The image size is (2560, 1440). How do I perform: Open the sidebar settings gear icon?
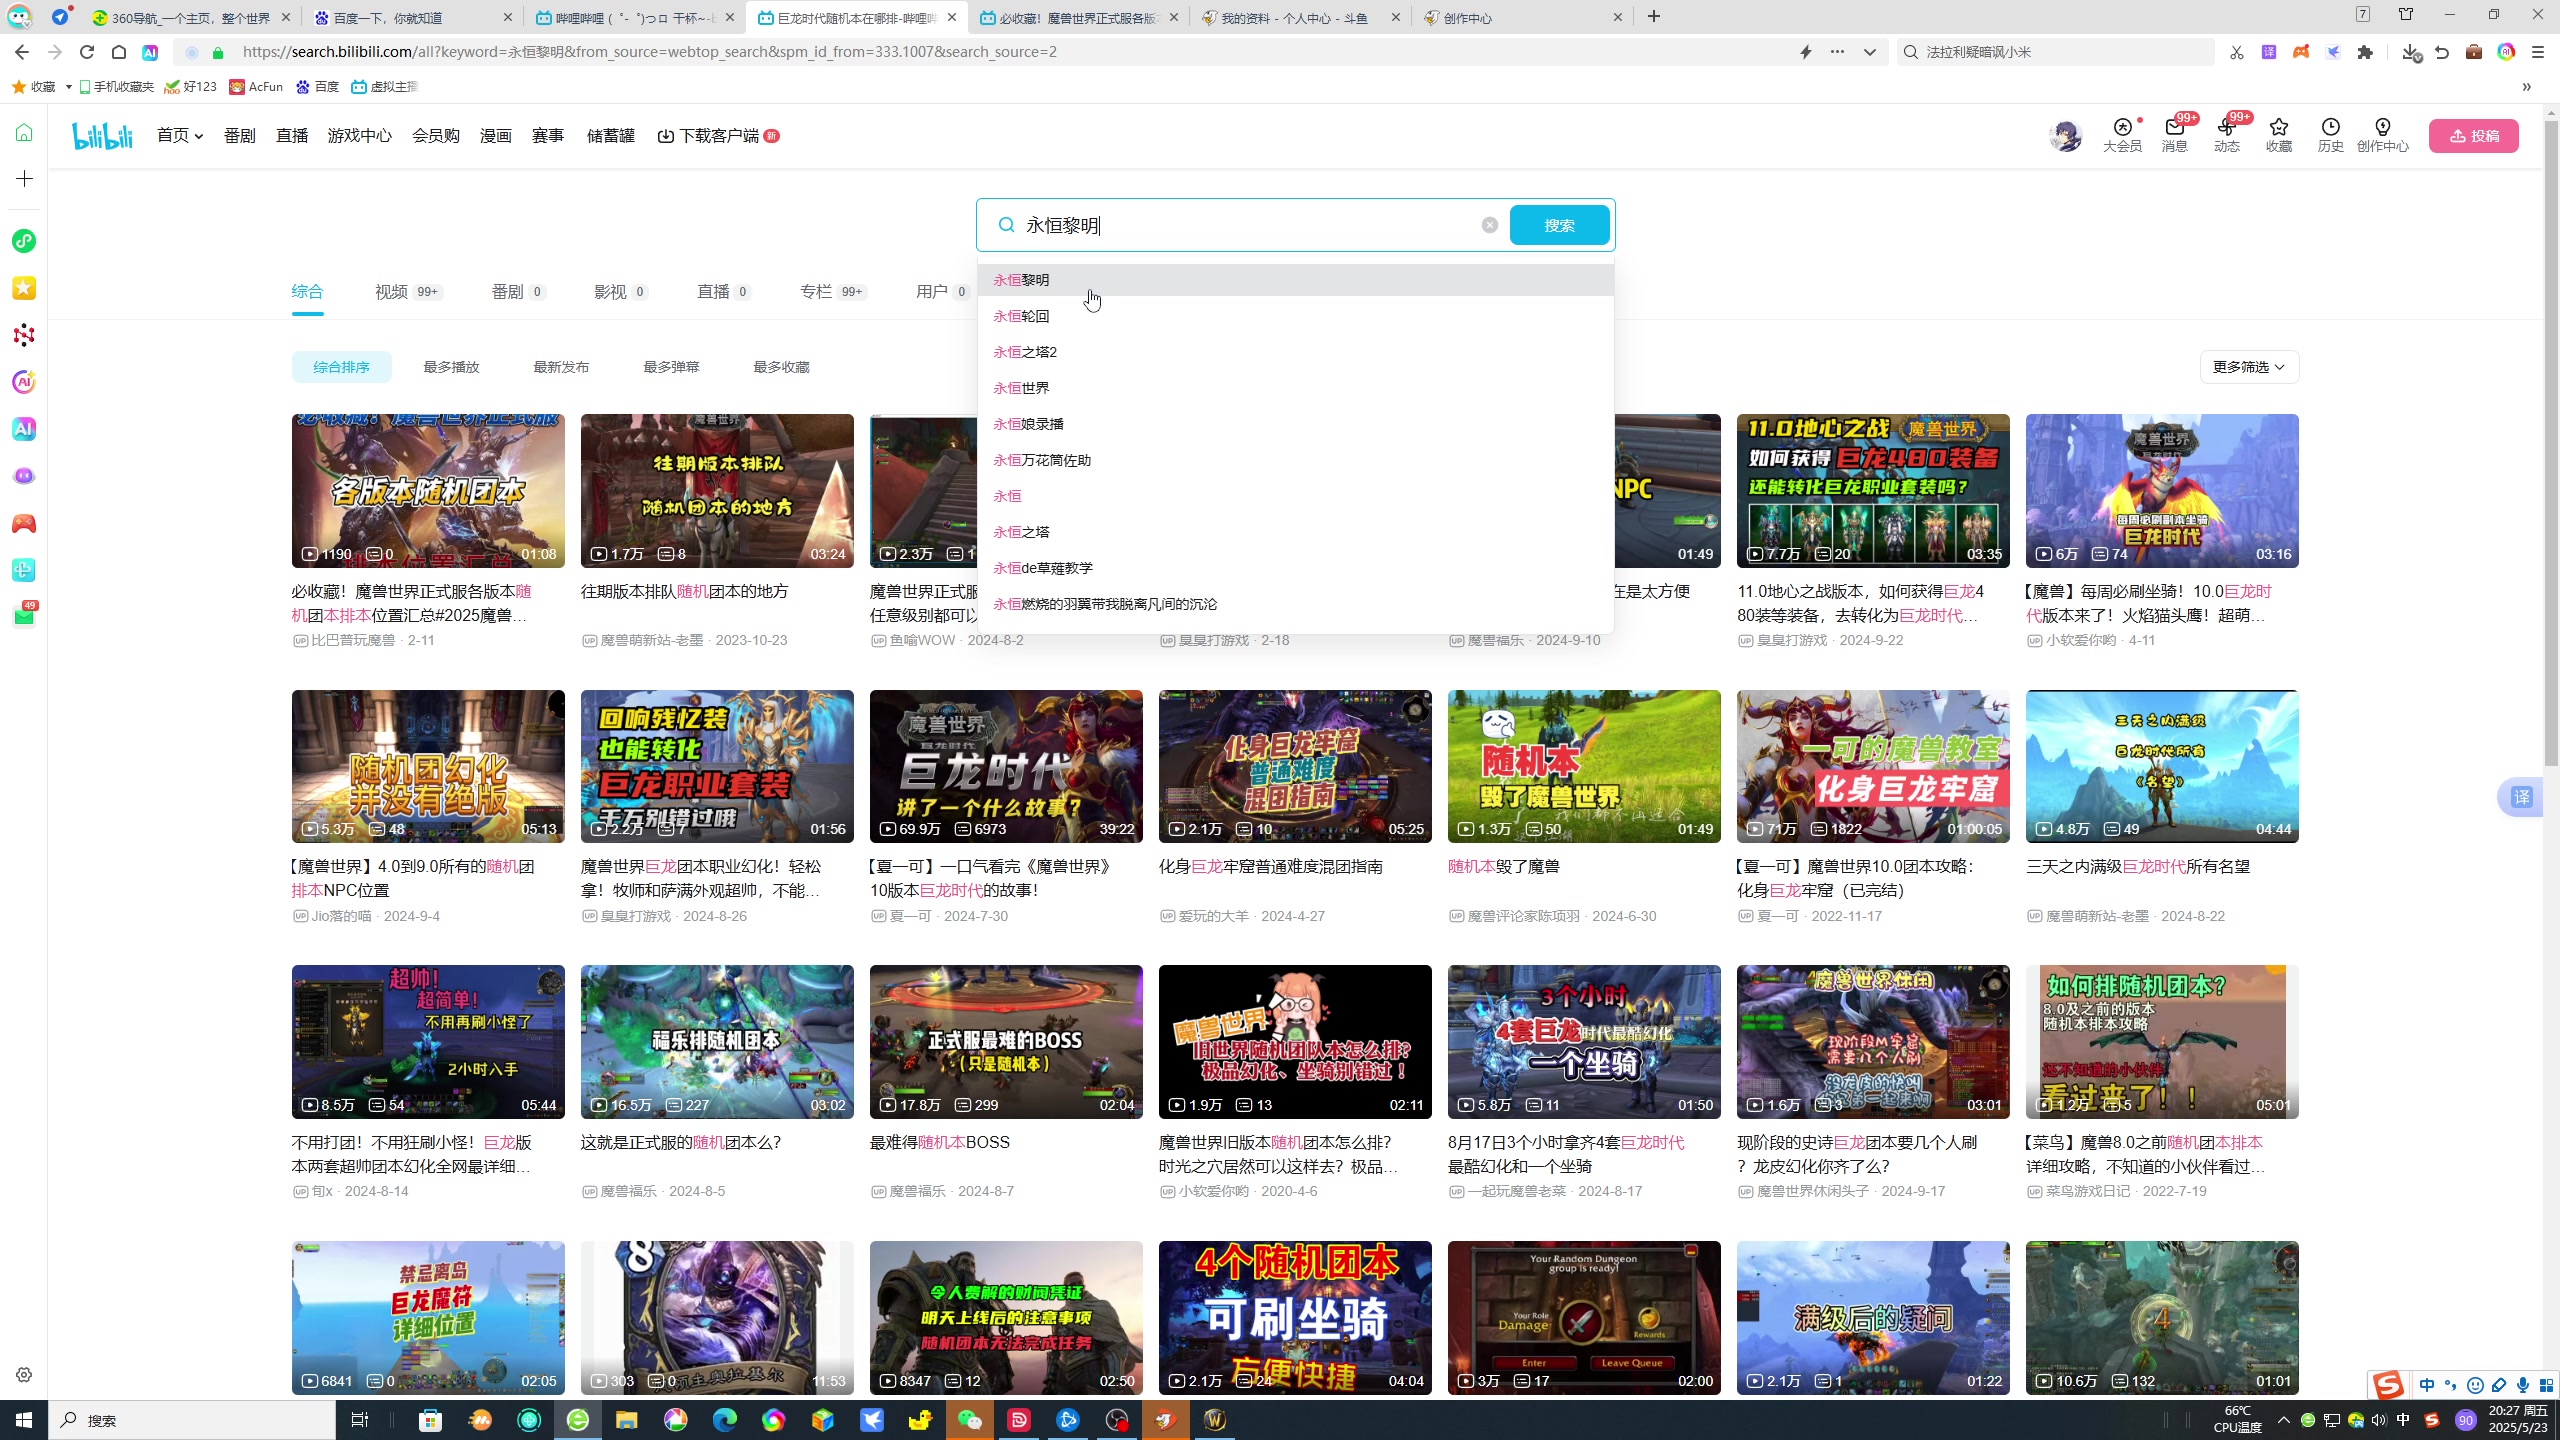pos(24,1375)
